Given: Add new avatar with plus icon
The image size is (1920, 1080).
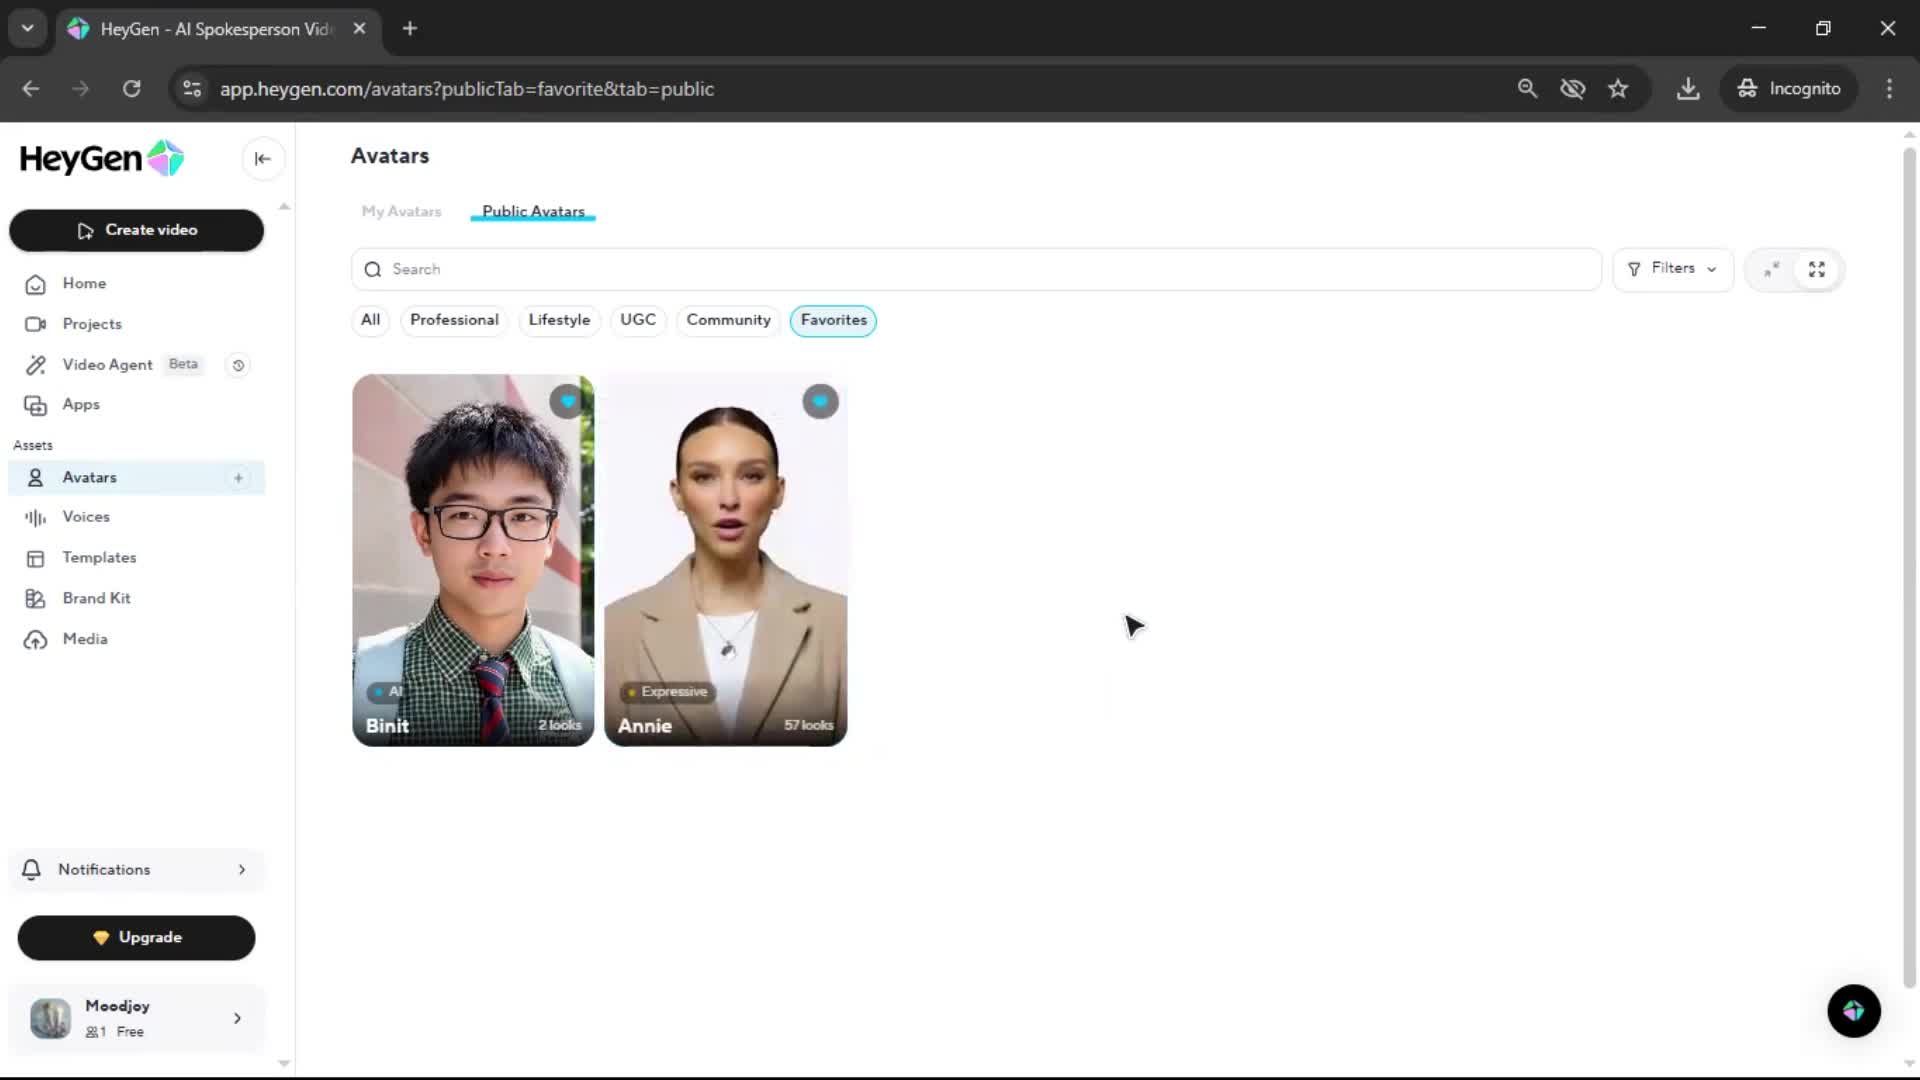Looking at the screenshot, I should pos(238,478).
